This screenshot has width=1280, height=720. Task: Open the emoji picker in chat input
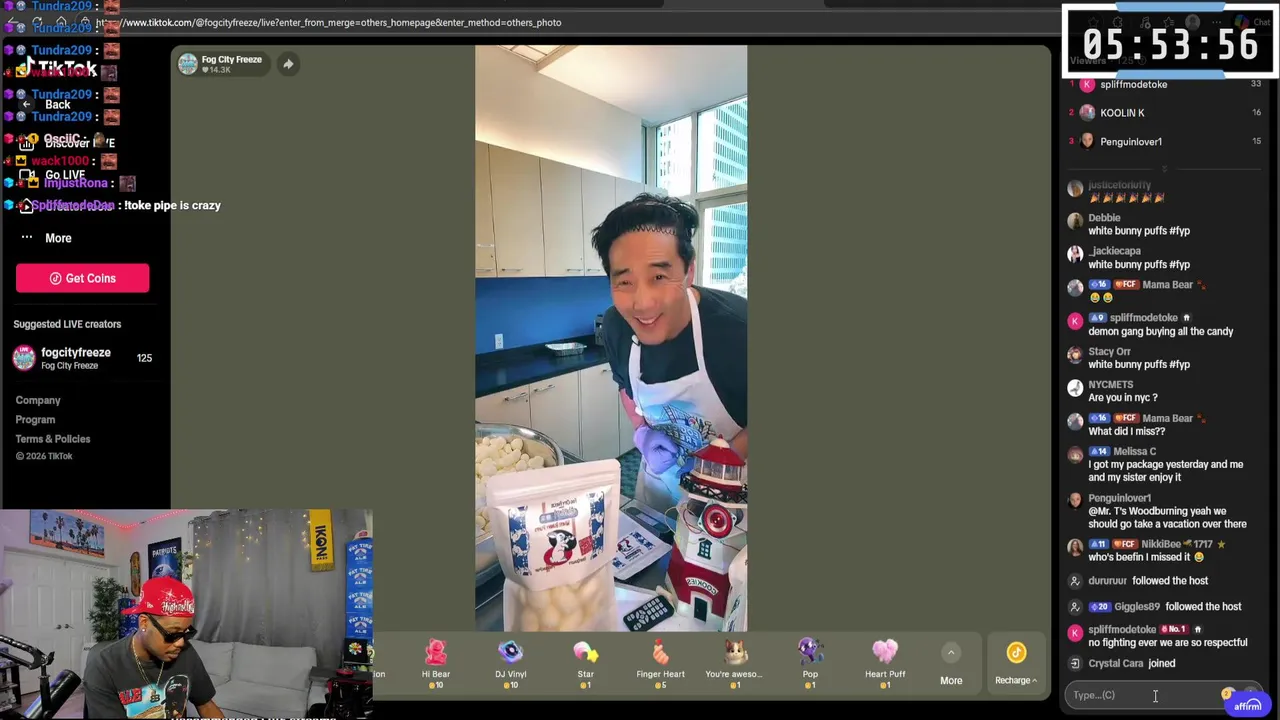pos(1227,694)
